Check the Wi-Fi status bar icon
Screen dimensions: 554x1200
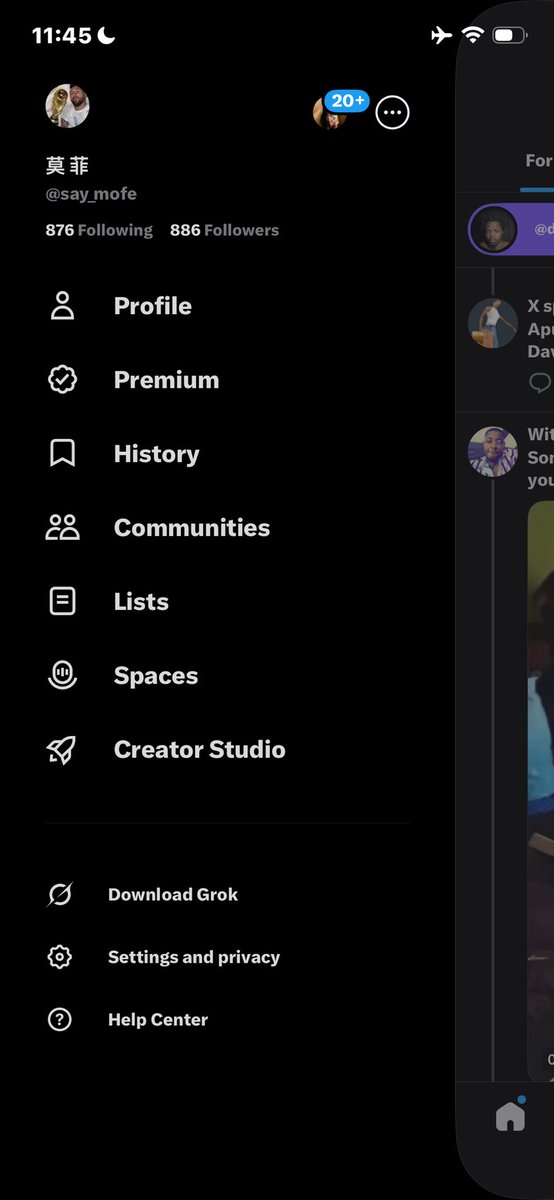point(471,36)
